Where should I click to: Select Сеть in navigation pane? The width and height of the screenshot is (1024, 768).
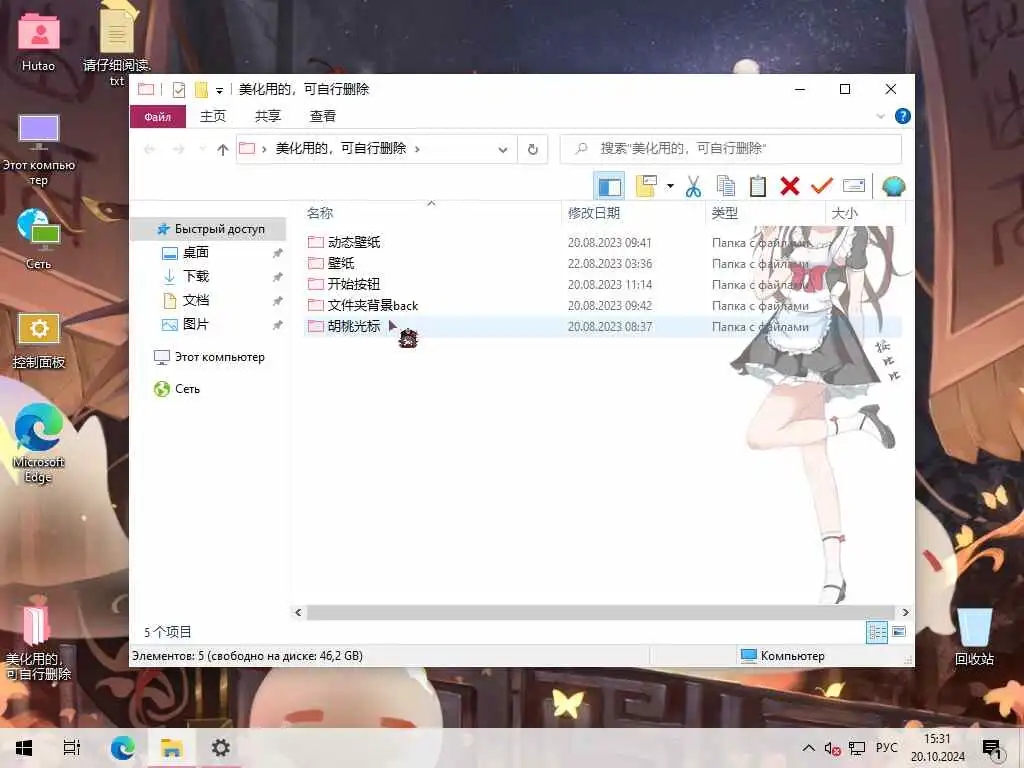187,389
